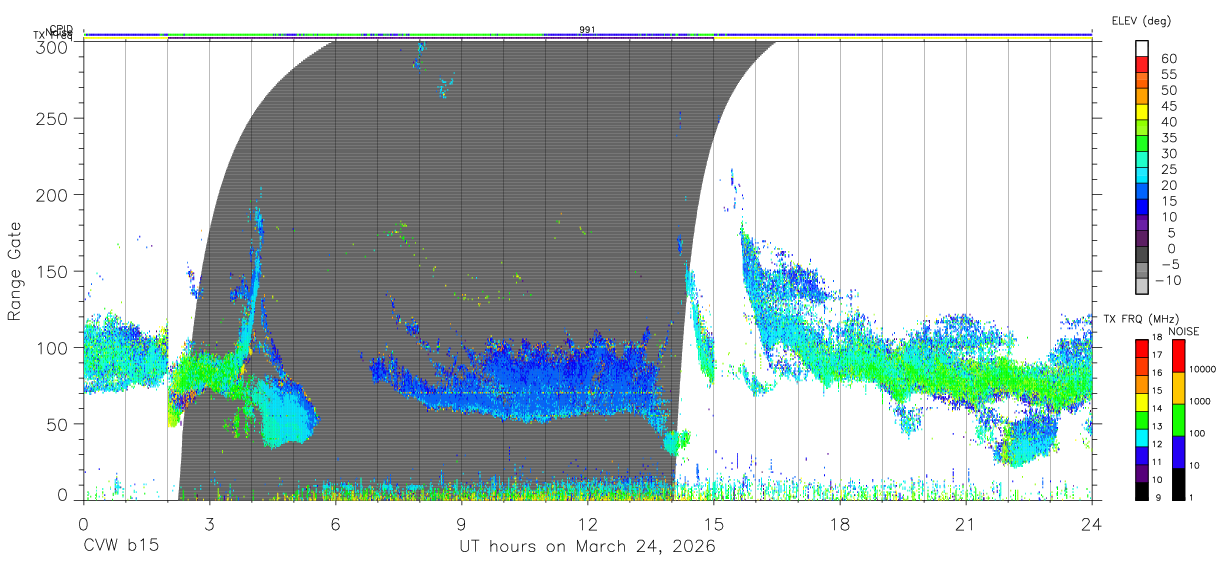Click ELEV legend value "−5"
Screen dimensions: 1228x567
click(1169, 264)
